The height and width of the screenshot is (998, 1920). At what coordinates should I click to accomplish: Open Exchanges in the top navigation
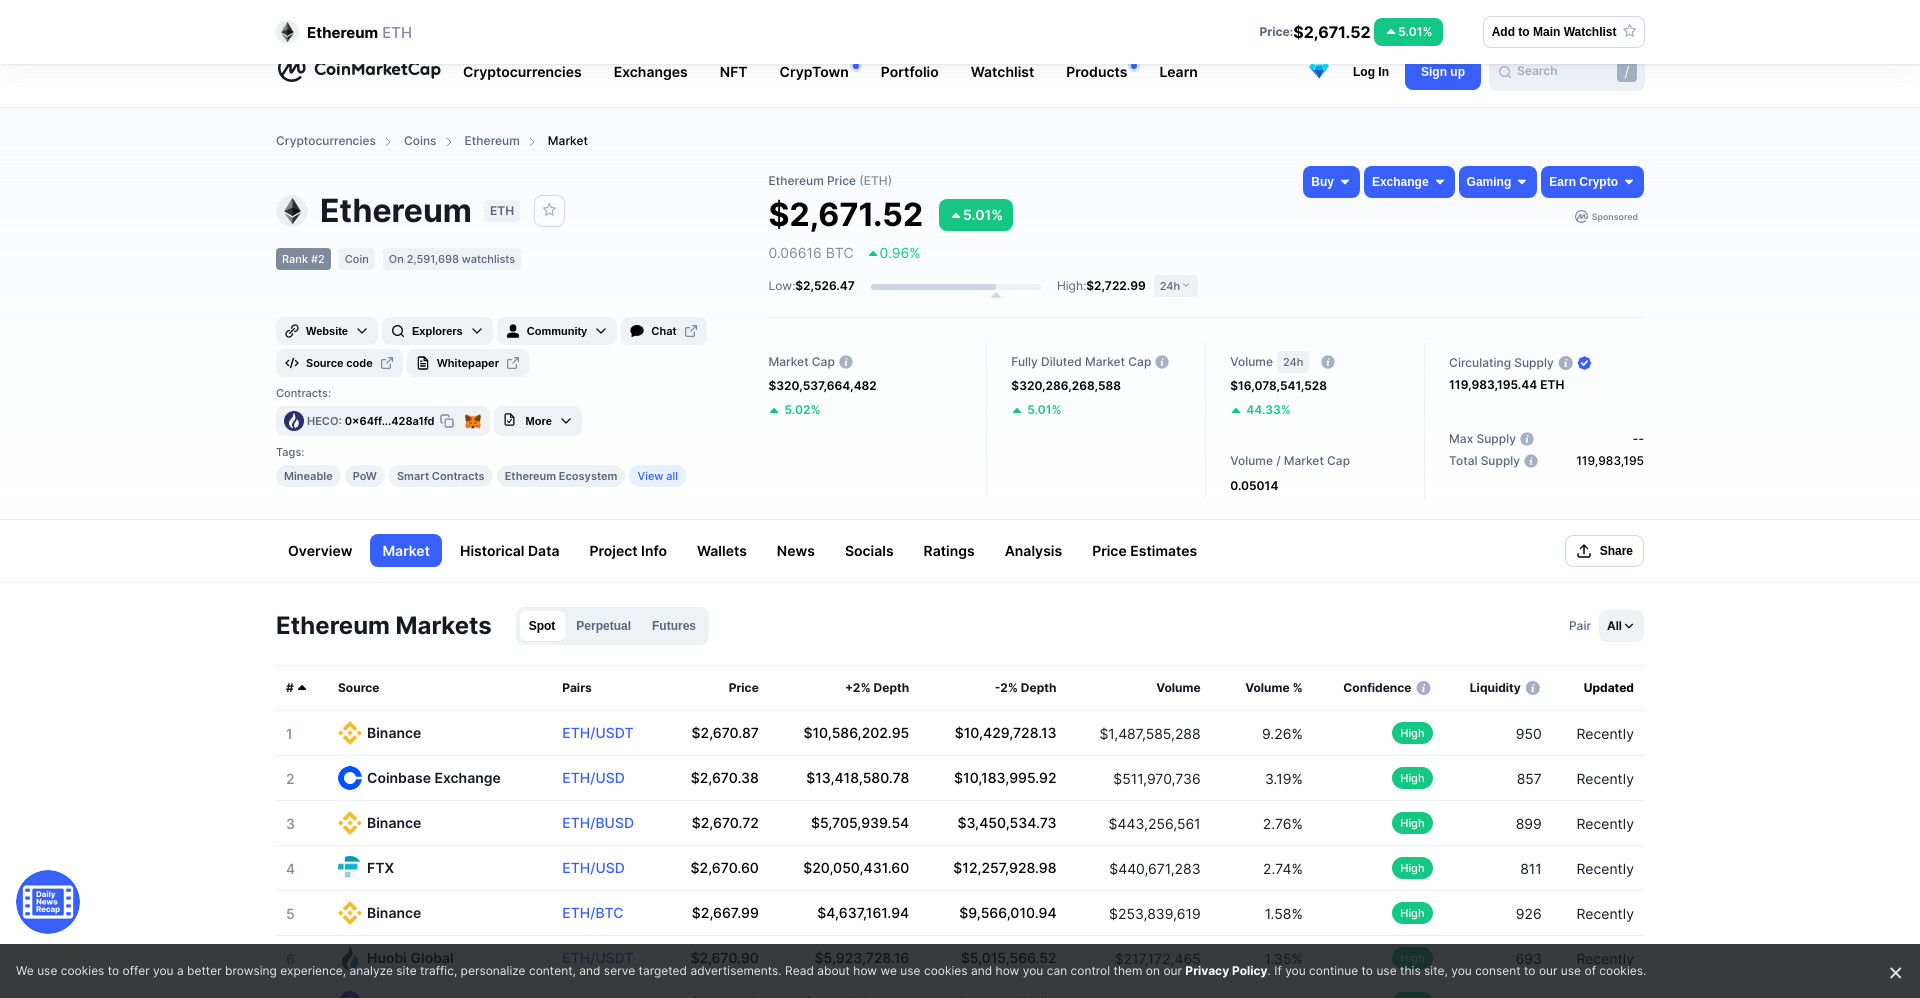tap(650, 72)
